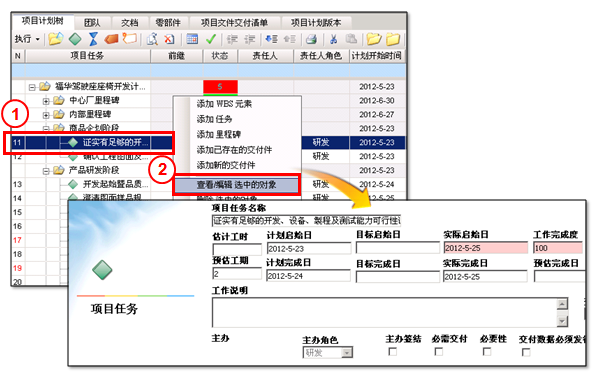Expand the 中心厂里程碑 tree node
The width and height of the screenshot is (595, 382).
(46, 101)
